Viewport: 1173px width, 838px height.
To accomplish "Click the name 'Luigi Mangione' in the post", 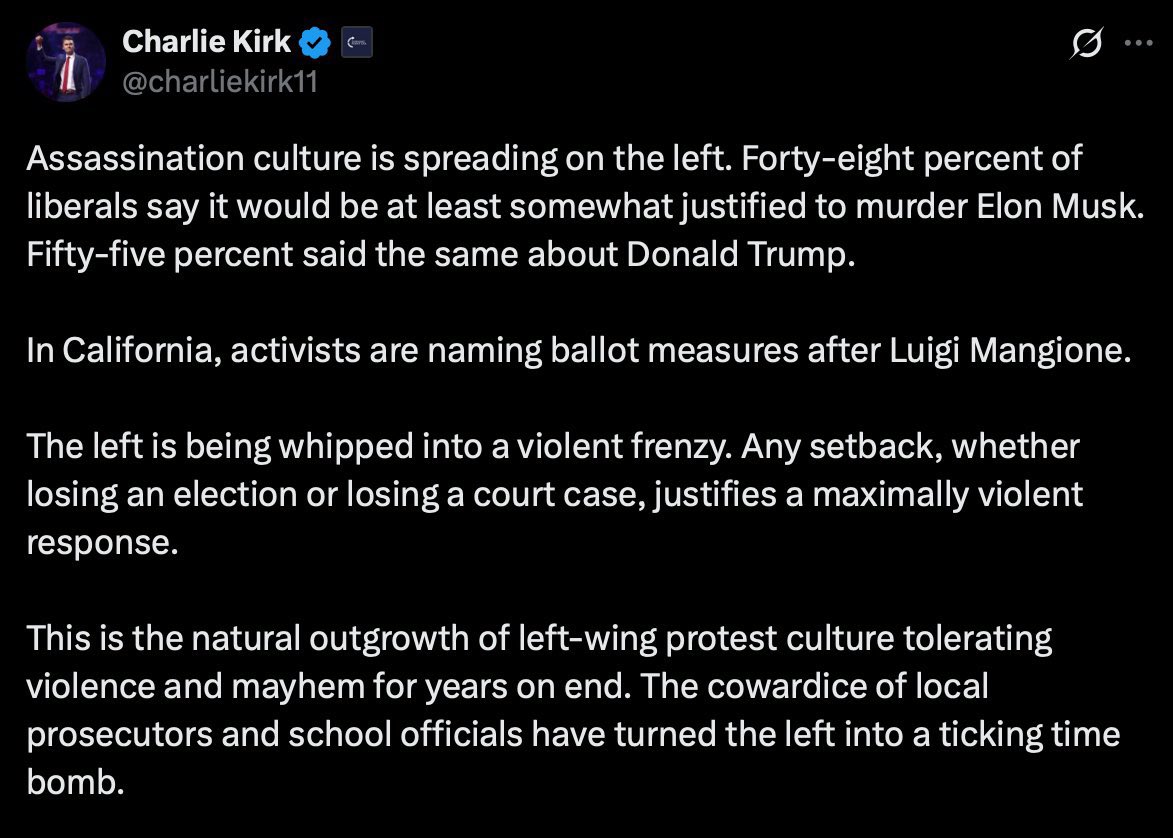I will pos(1011,350).
